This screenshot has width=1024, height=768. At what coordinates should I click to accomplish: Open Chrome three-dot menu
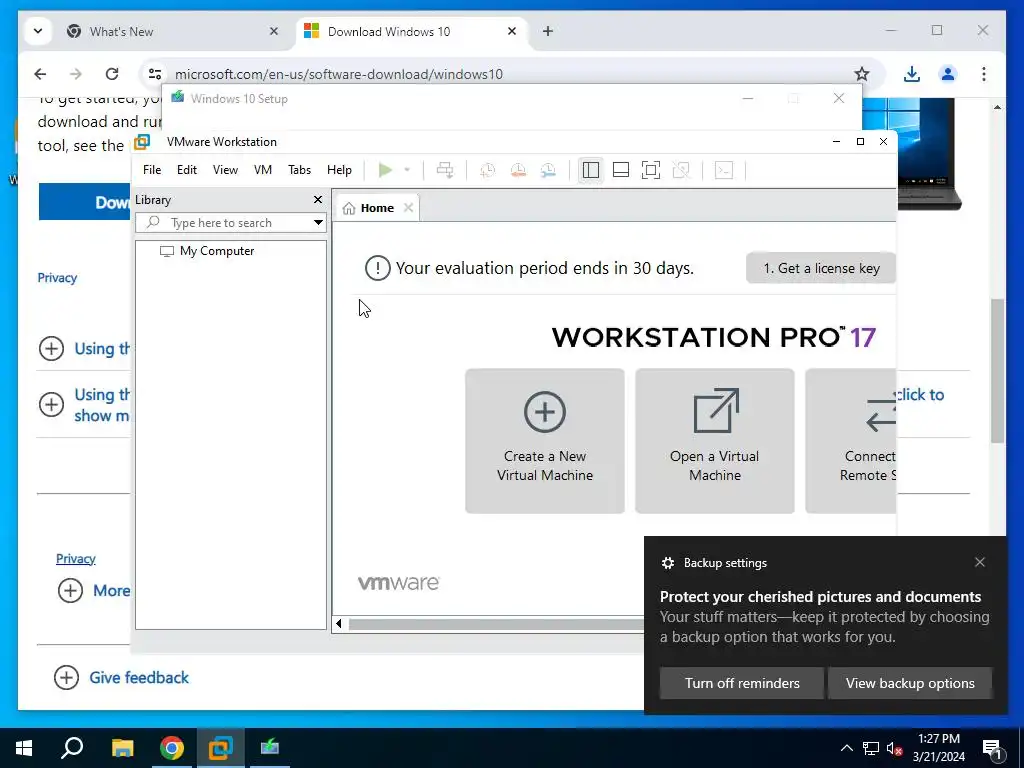[984, 74]
